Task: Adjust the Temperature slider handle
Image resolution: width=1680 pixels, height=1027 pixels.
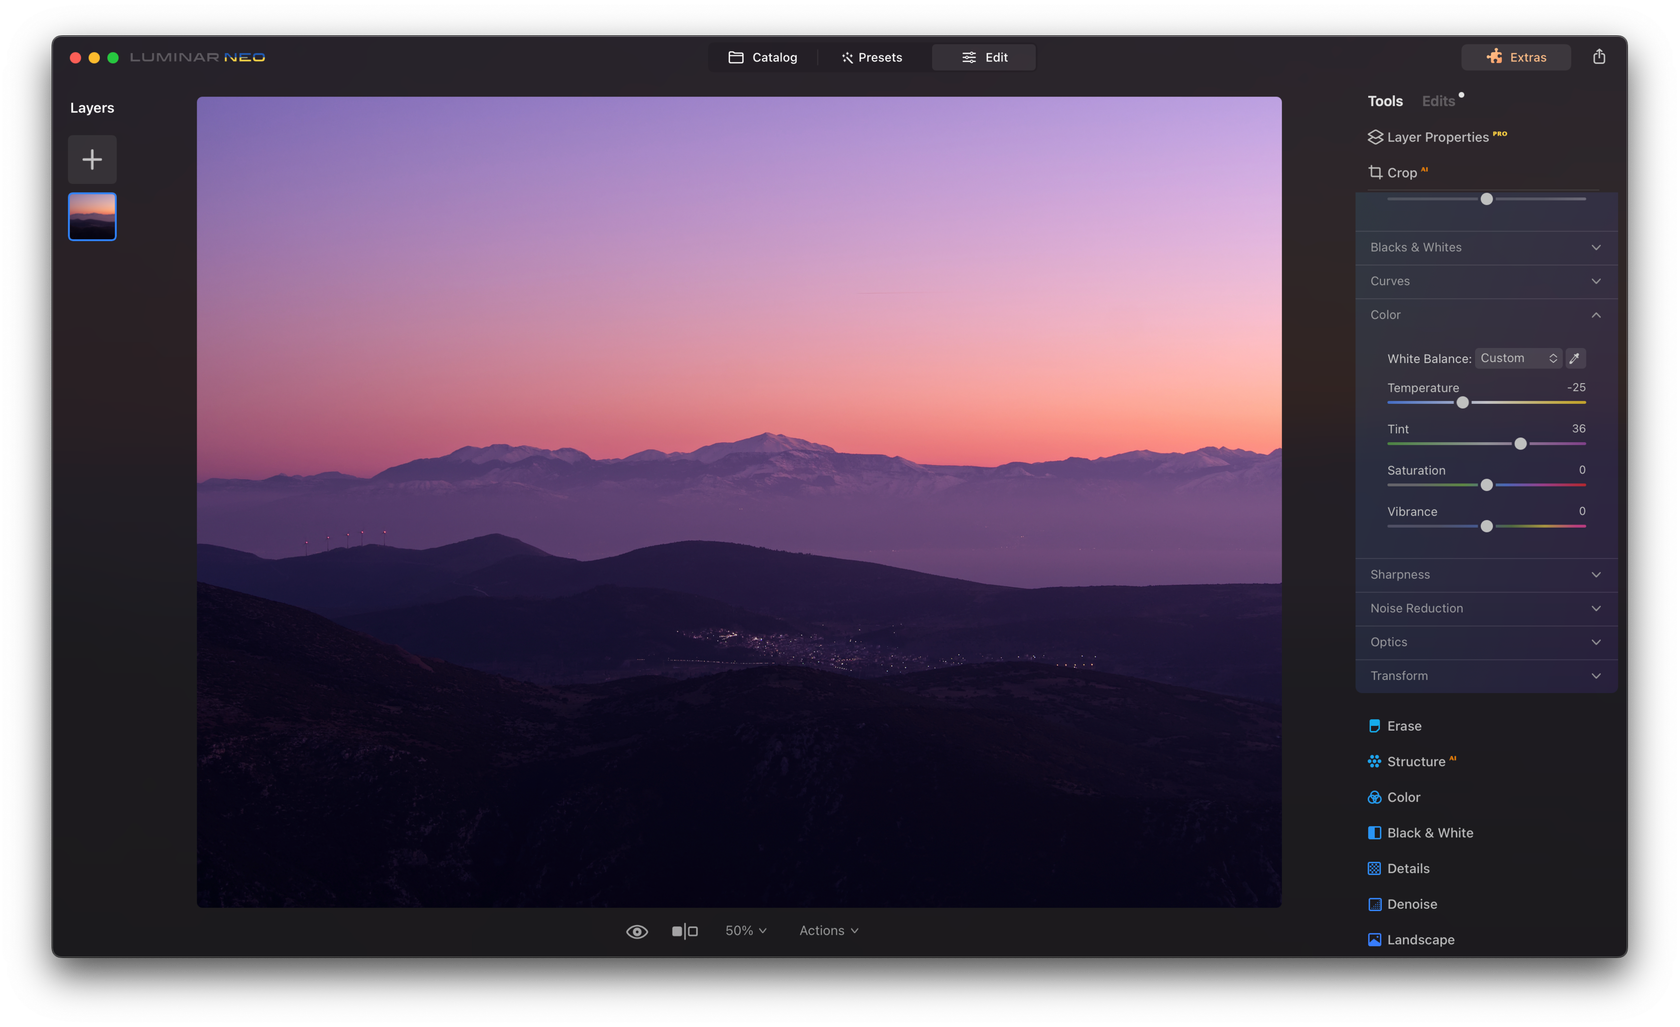Action: (x=1462, y=402)
